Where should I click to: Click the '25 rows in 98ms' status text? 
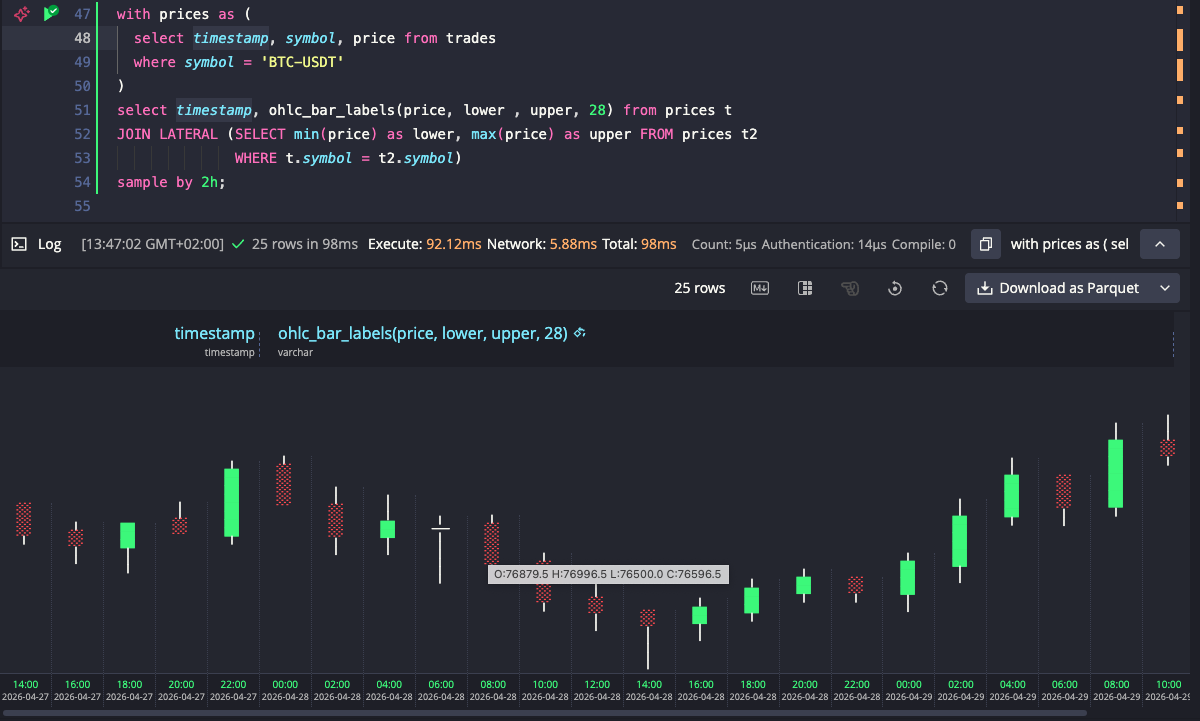tap(305, 244)
